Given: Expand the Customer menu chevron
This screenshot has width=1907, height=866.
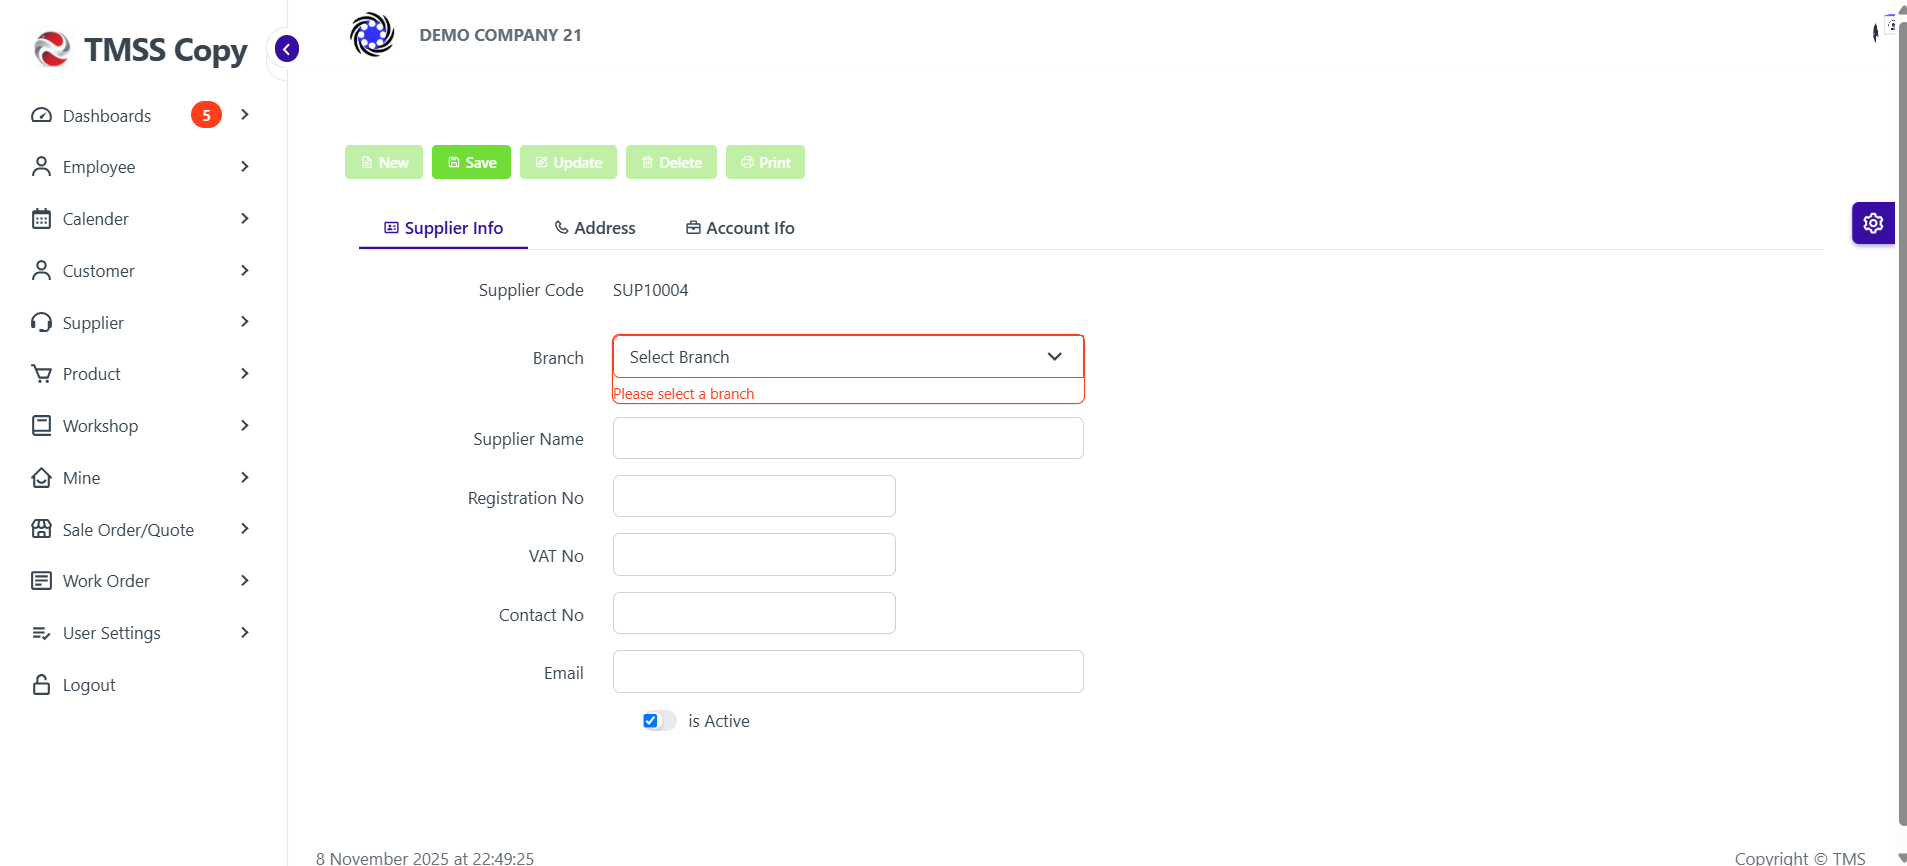Looking at the screenshot, I should [x=245, y=270].
